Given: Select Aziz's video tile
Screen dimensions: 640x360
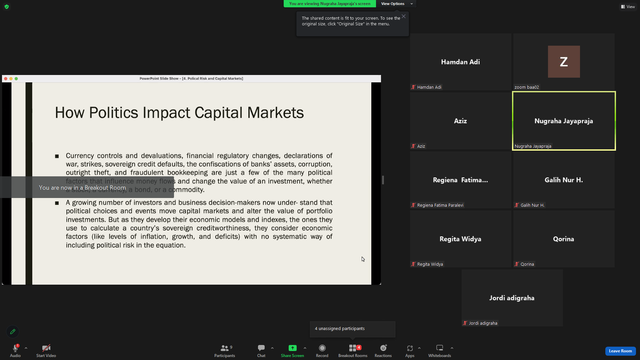Looking at the screenshot, I should tap(460, 121).
